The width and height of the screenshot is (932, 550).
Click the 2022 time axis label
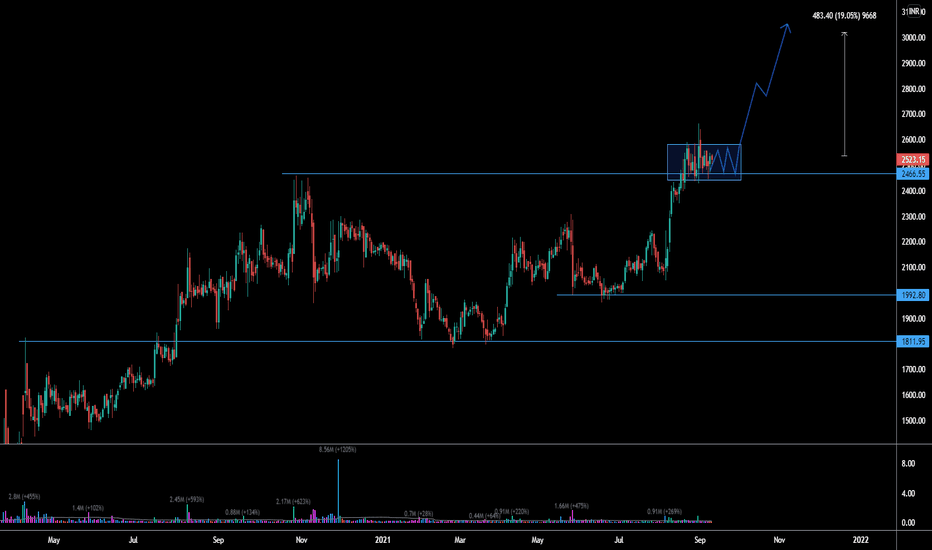click(860, 540)
